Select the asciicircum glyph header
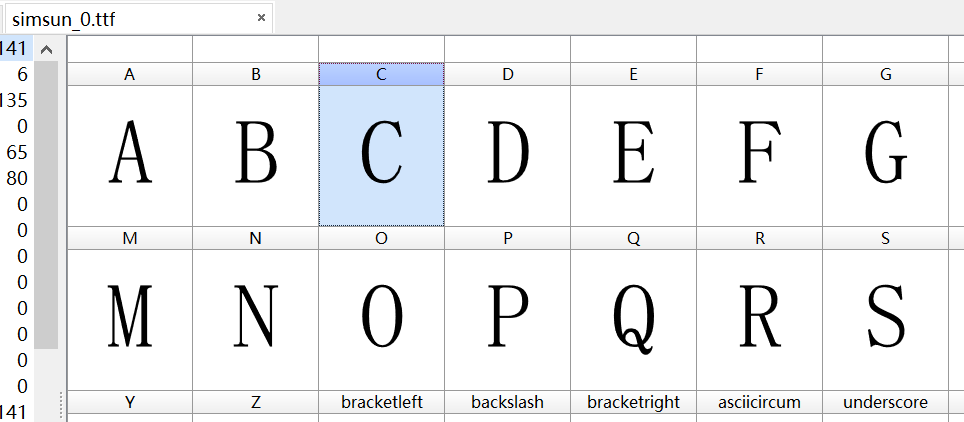This screenshot has height=422, width=964. 760,402
